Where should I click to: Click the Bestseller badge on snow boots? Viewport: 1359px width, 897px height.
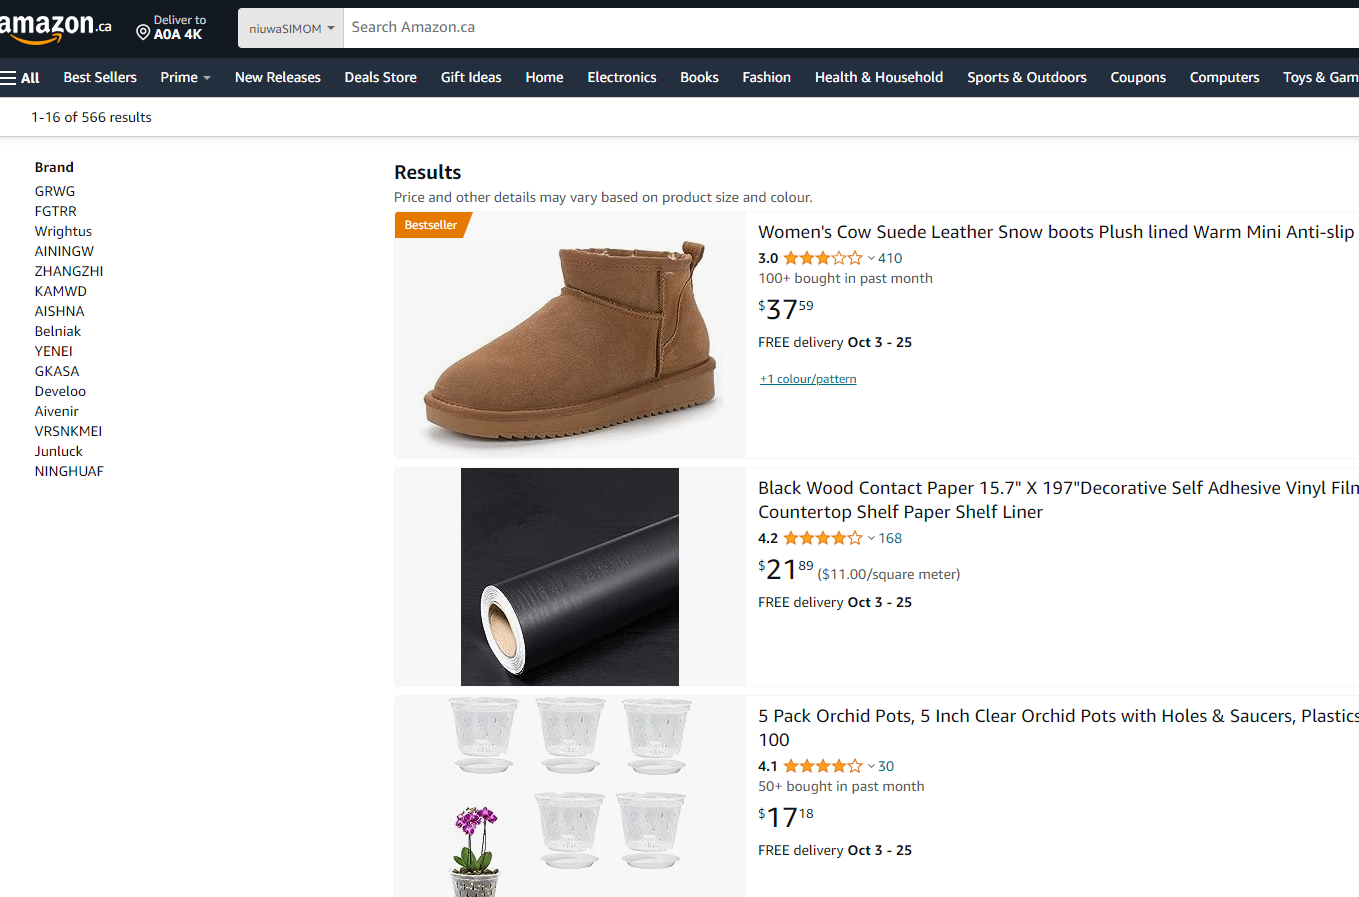[x=430, y=225]
